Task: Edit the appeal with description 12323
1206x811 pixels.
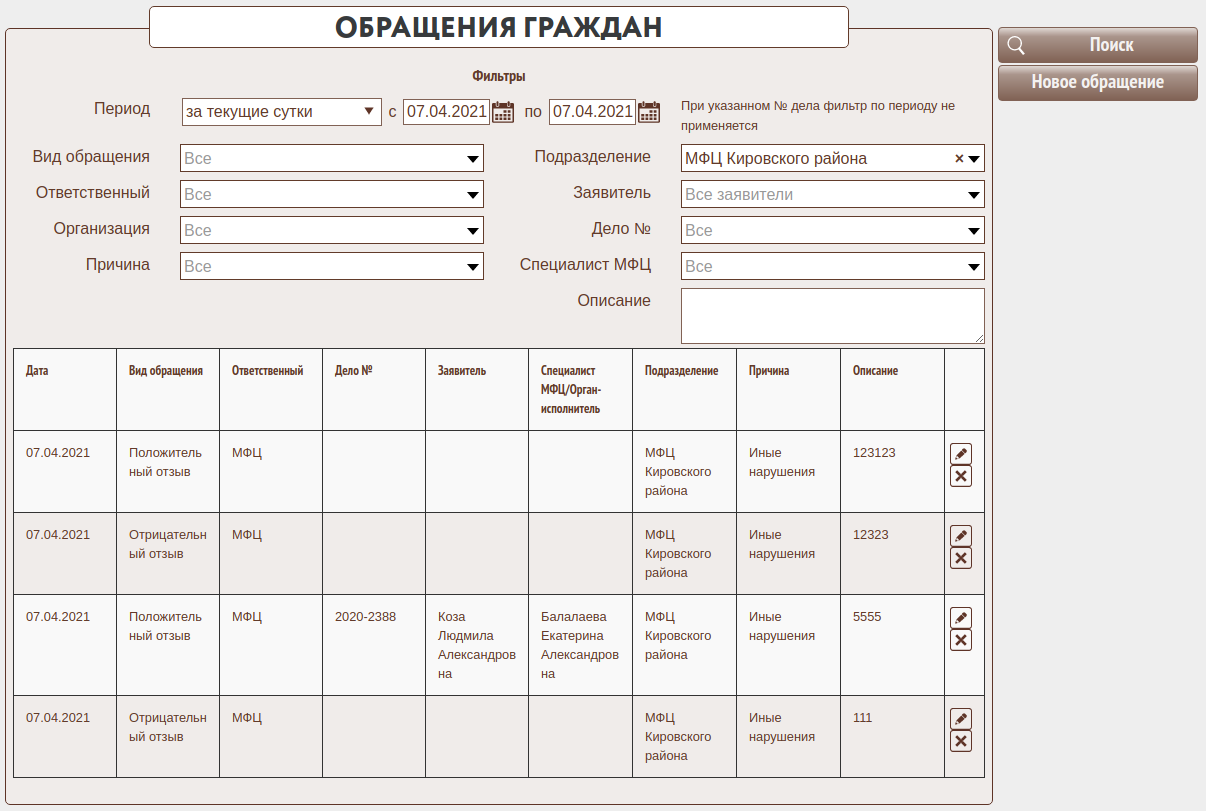Action: (x=960, y=536)
